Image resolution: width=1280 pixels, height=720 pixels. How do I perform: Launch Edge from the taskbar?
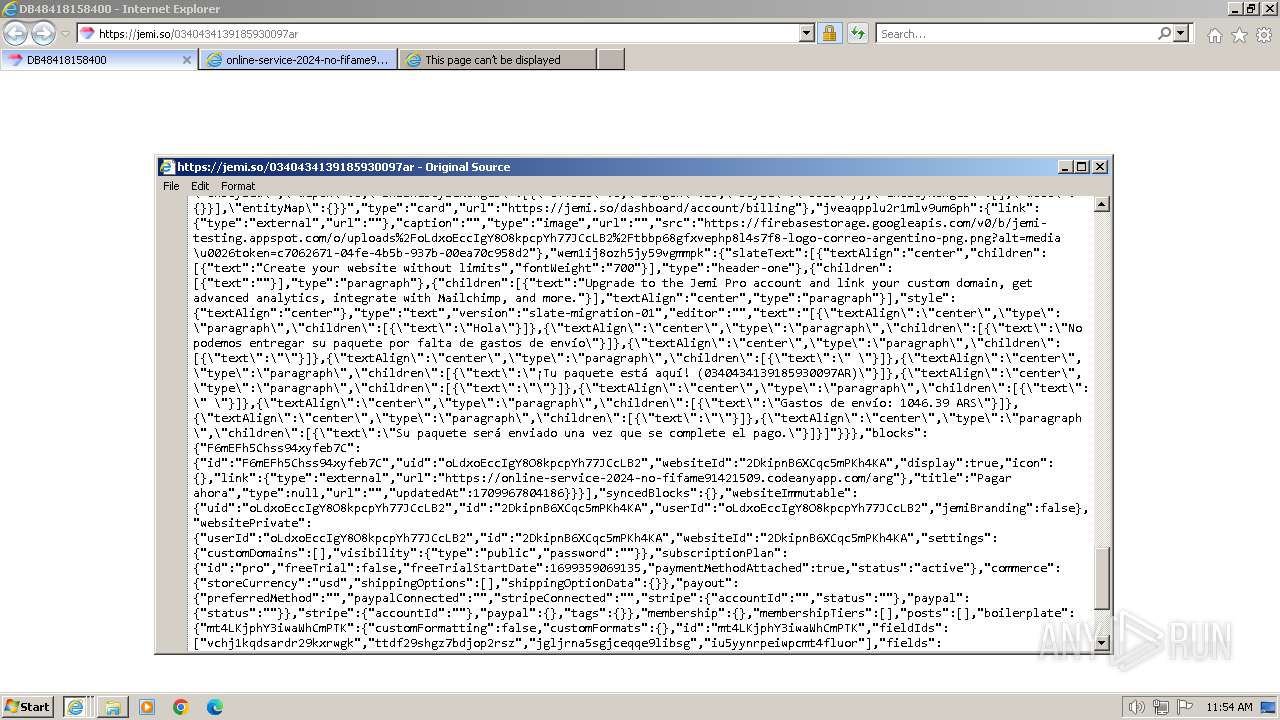[x=215, y=707]
